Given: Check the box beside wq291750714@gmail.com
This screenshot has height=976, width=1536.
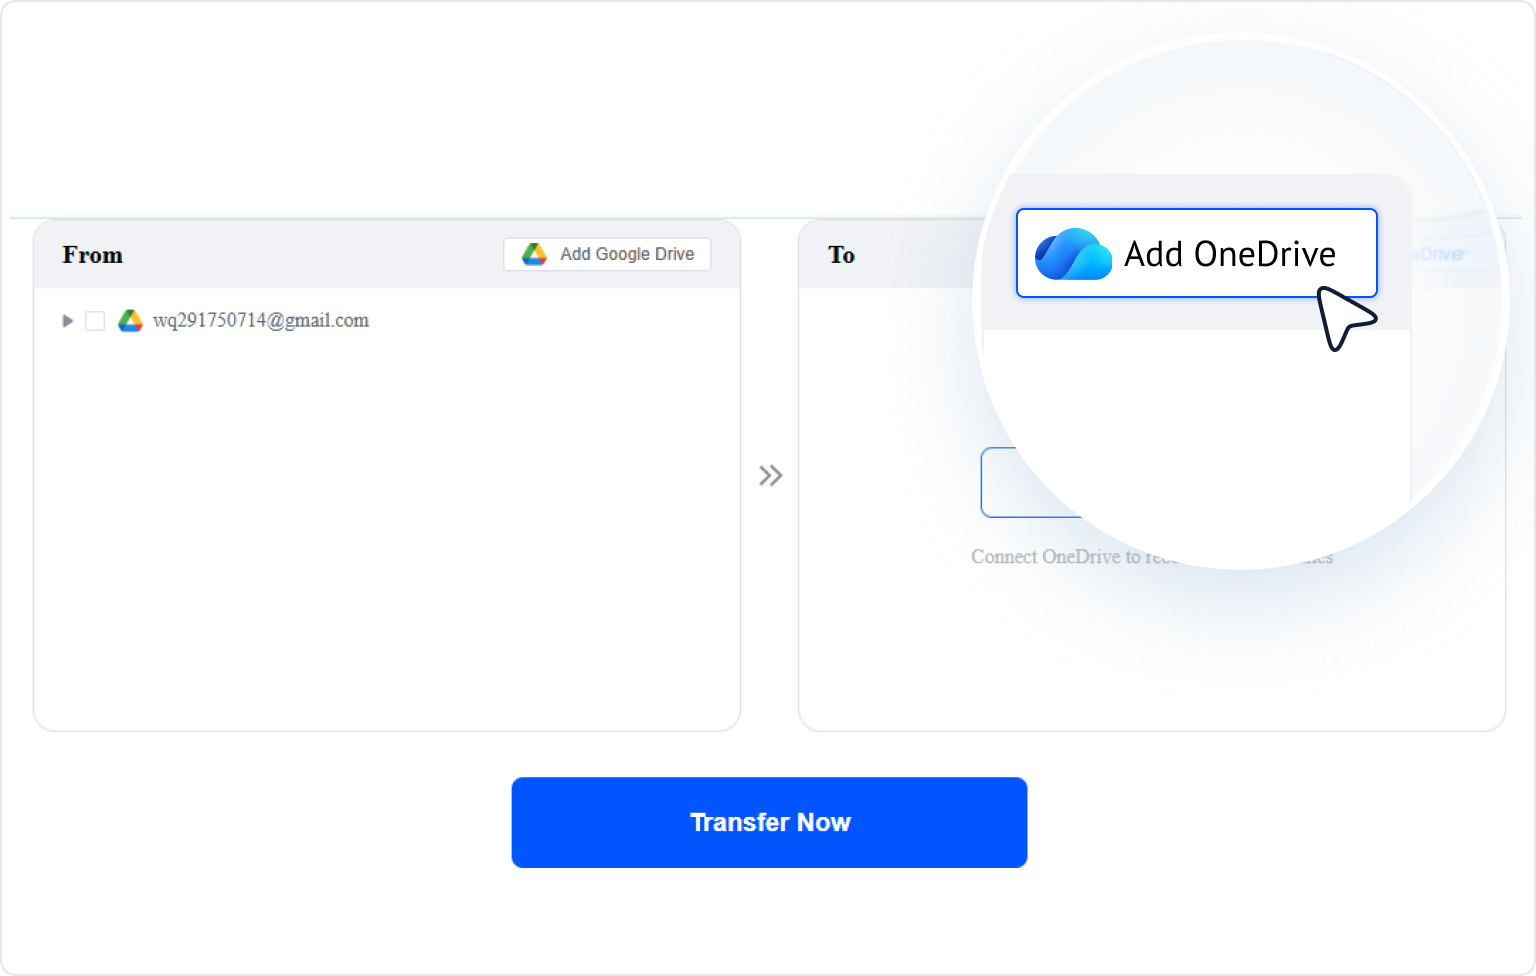Looking at the screenshot, I should point(95,321).
